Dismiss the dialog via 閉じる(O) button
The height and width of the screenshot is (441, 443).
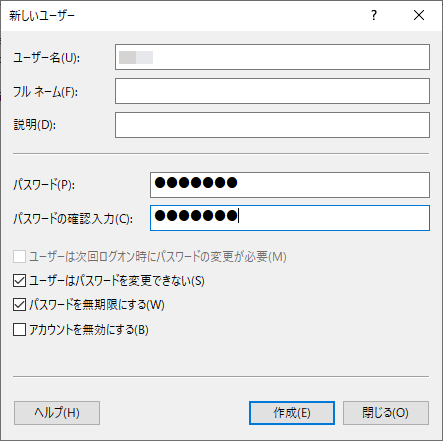click(386, 413)
